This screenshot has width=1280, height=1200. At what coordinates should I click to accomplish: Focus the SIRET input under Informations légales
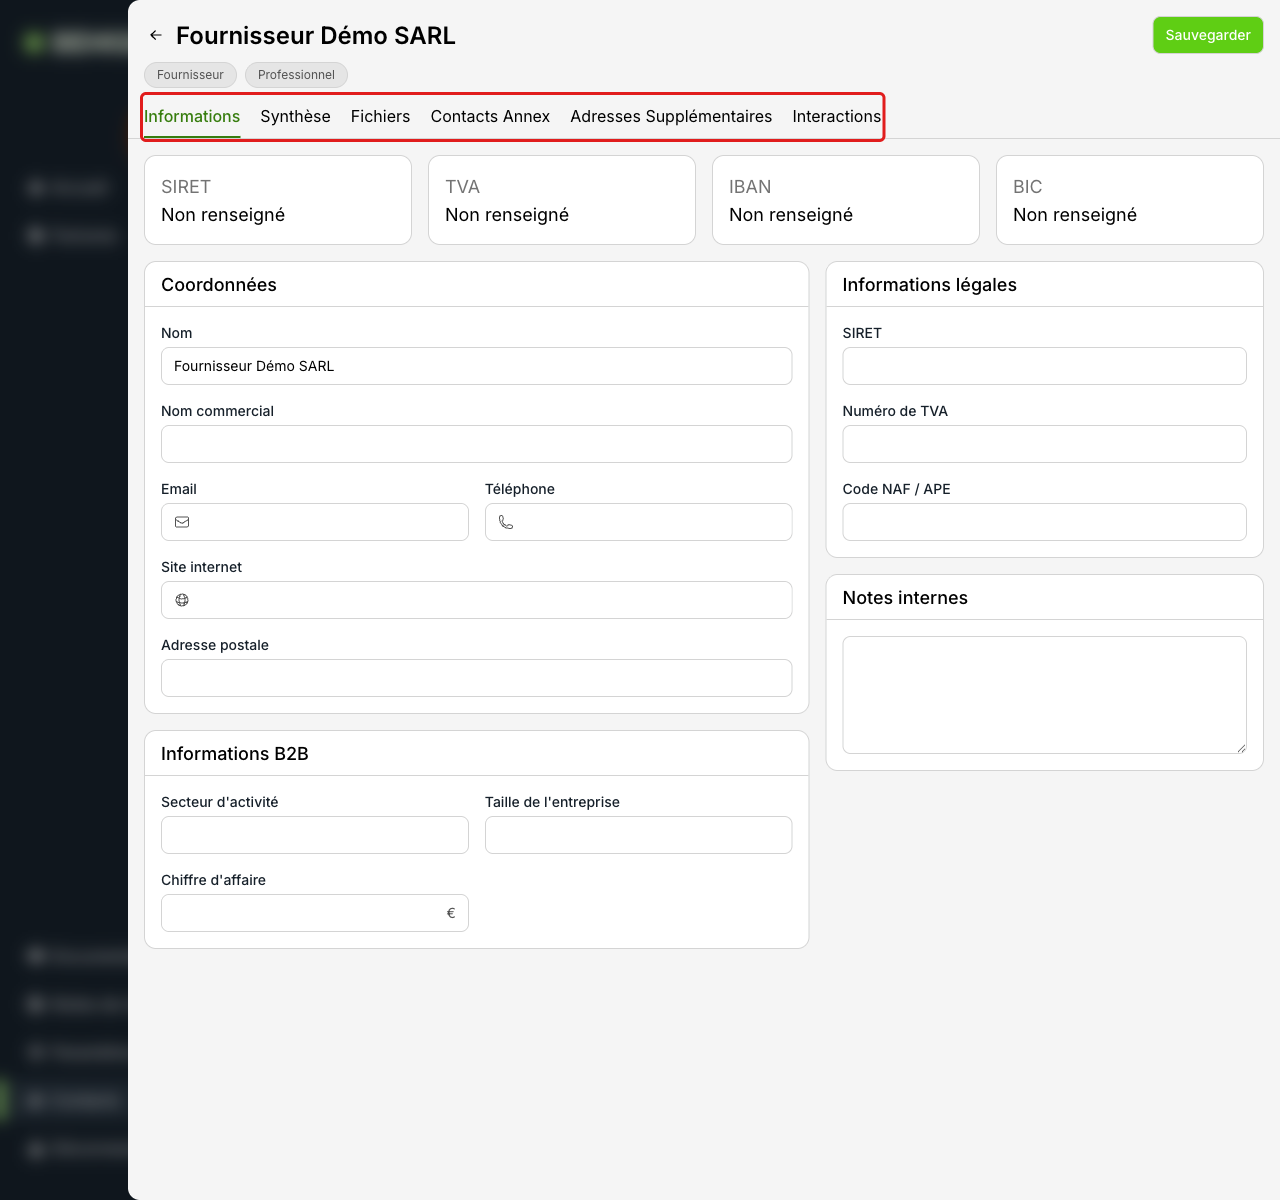1044,366
